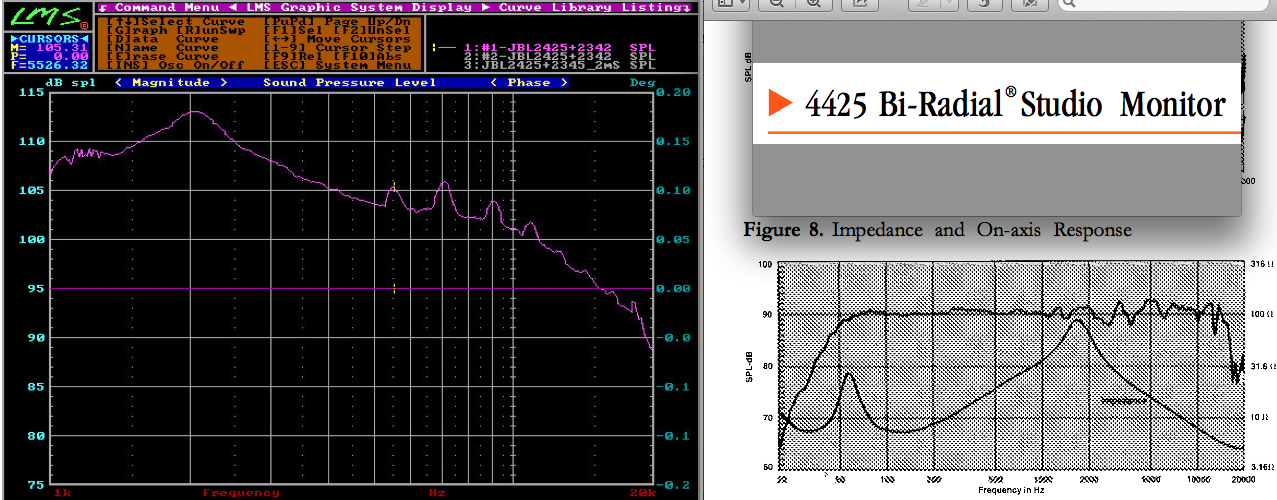Screen dimensions: 1277x500
Task: Click the Hz label below the graph
Action: click(x=437, y=493)
